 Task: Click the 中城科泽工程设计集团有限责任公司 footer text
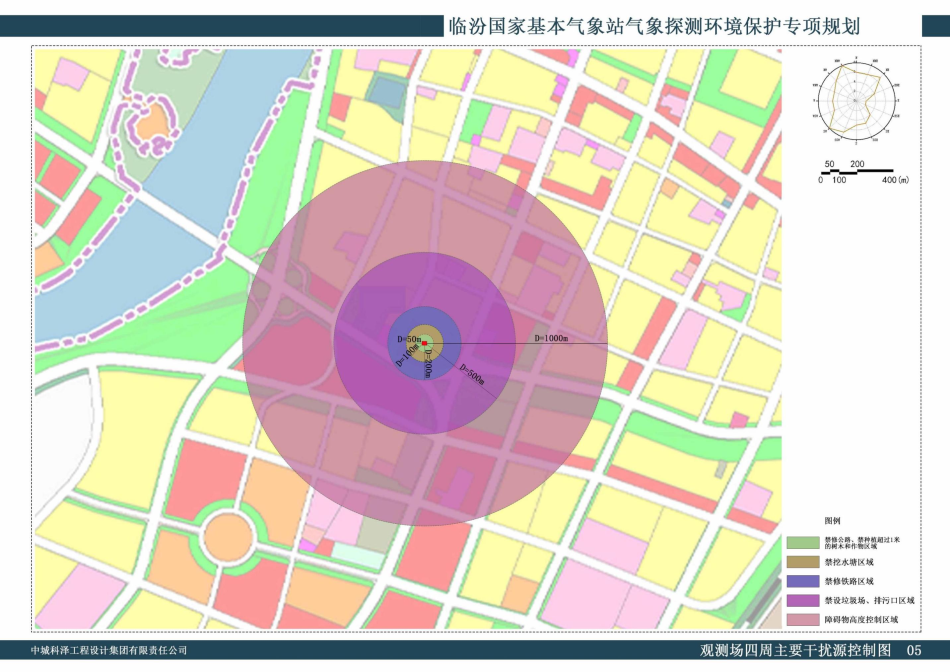click(110, 651)
